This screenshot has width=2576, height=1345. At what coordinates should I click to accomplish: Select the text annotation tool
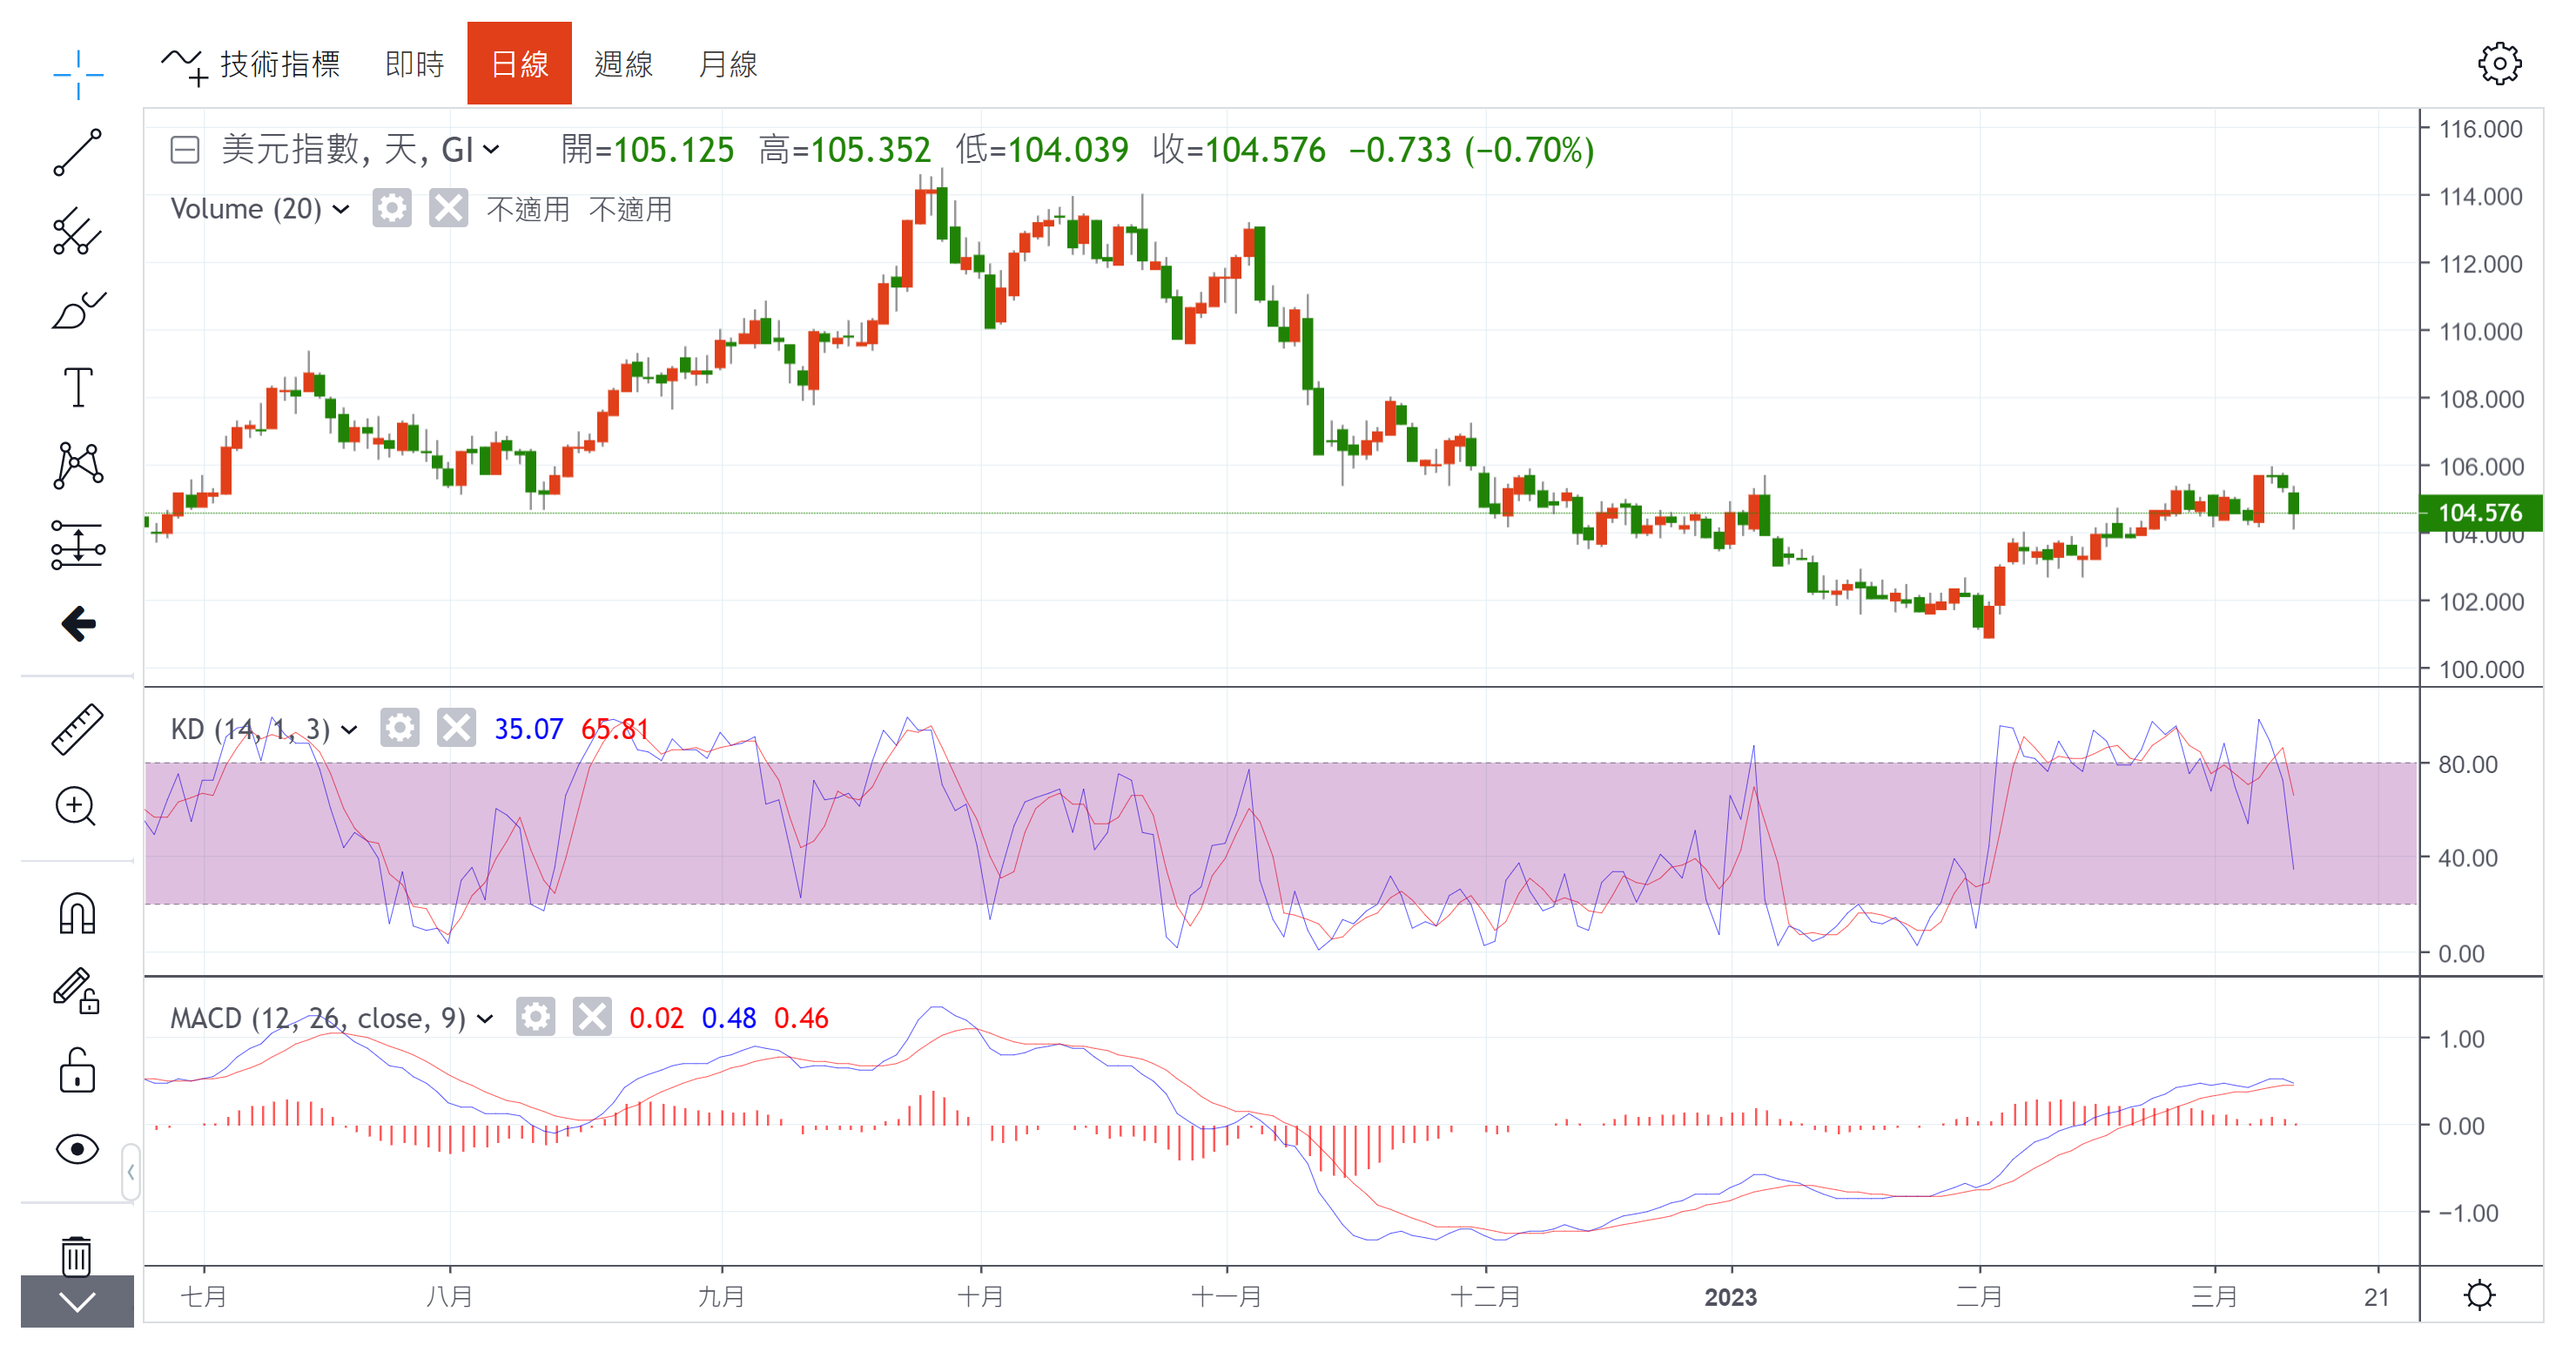tap(77, 387)
